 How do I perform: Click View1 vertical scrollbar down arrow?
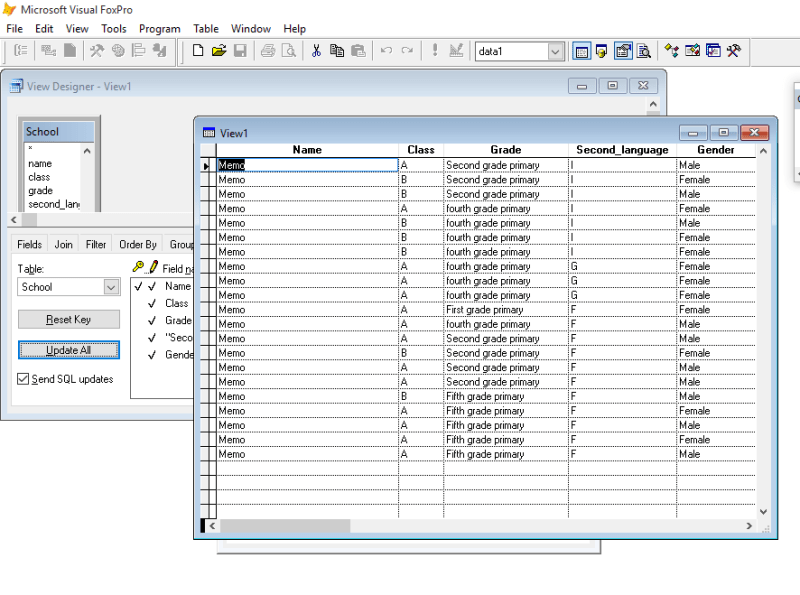pos(763,511)
